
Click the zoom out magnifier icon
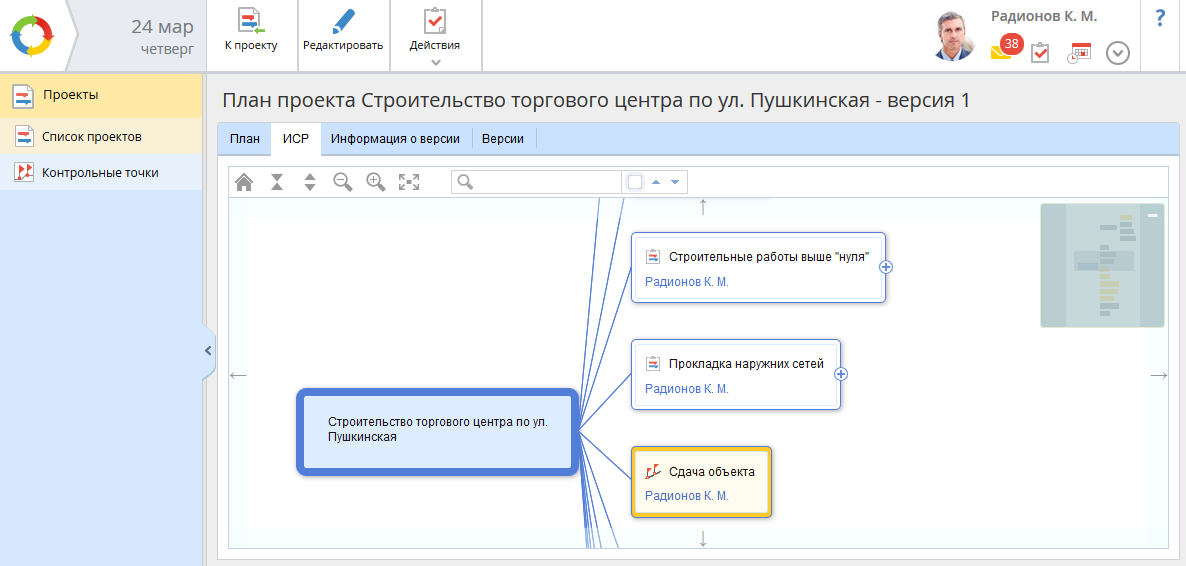(343, 182)
